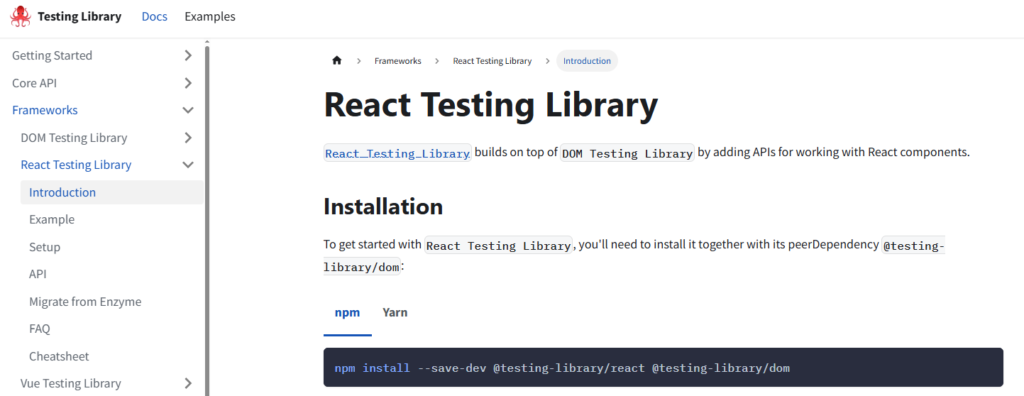Switch to the npm tab
The height and width of the screenshot is (396, 1024).
click(347, 312)
